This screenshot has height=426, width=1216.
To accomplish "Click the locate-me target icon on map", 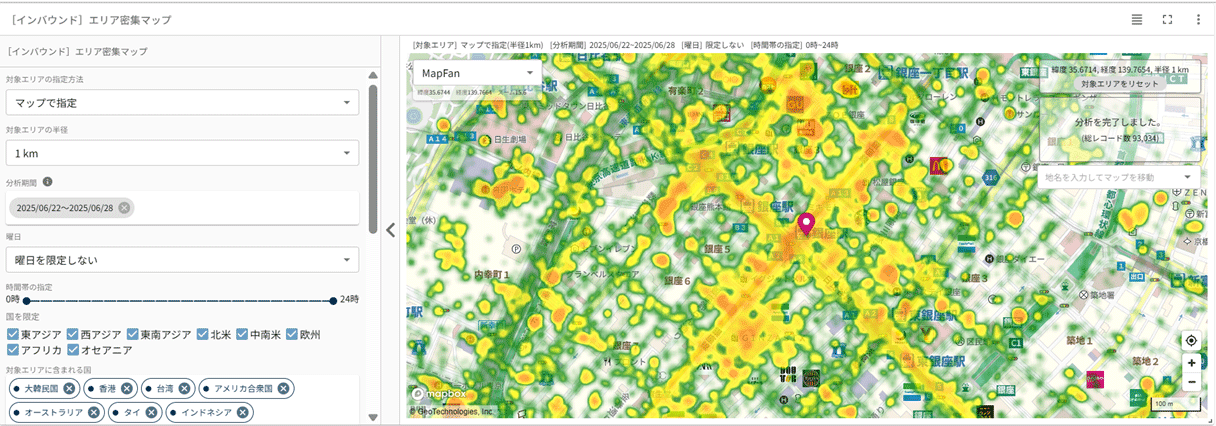I will tap(1191, 341).
